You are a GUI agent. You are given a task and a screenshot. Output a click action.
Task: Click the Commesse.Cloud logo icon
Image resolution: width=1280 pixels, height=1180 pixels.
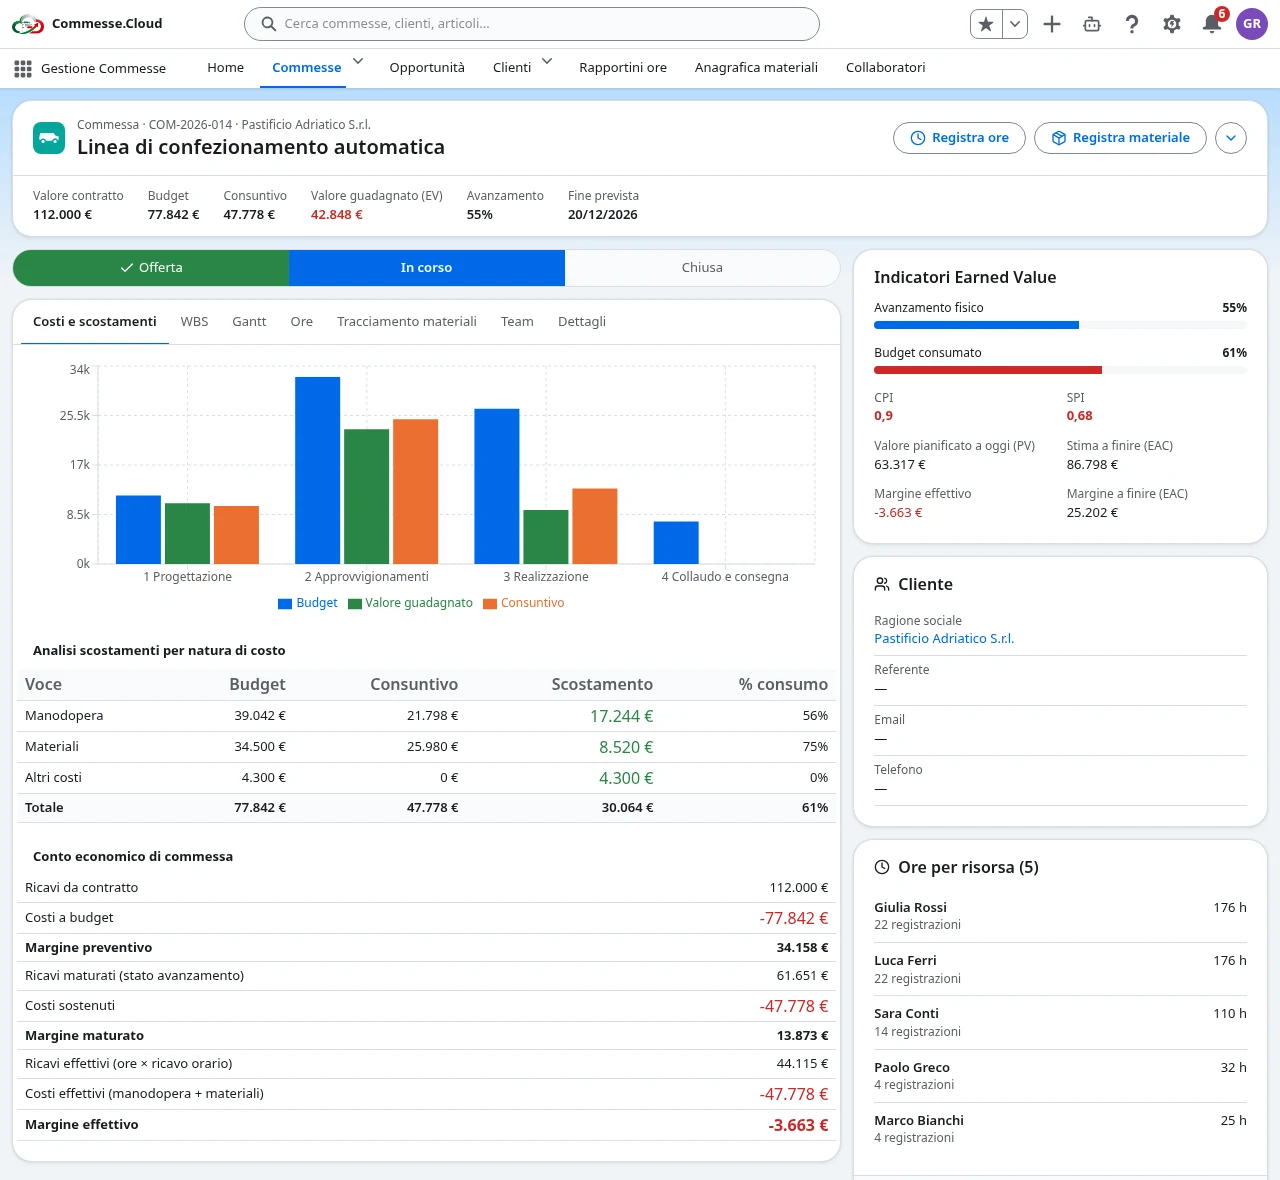[x=28, y=24]
